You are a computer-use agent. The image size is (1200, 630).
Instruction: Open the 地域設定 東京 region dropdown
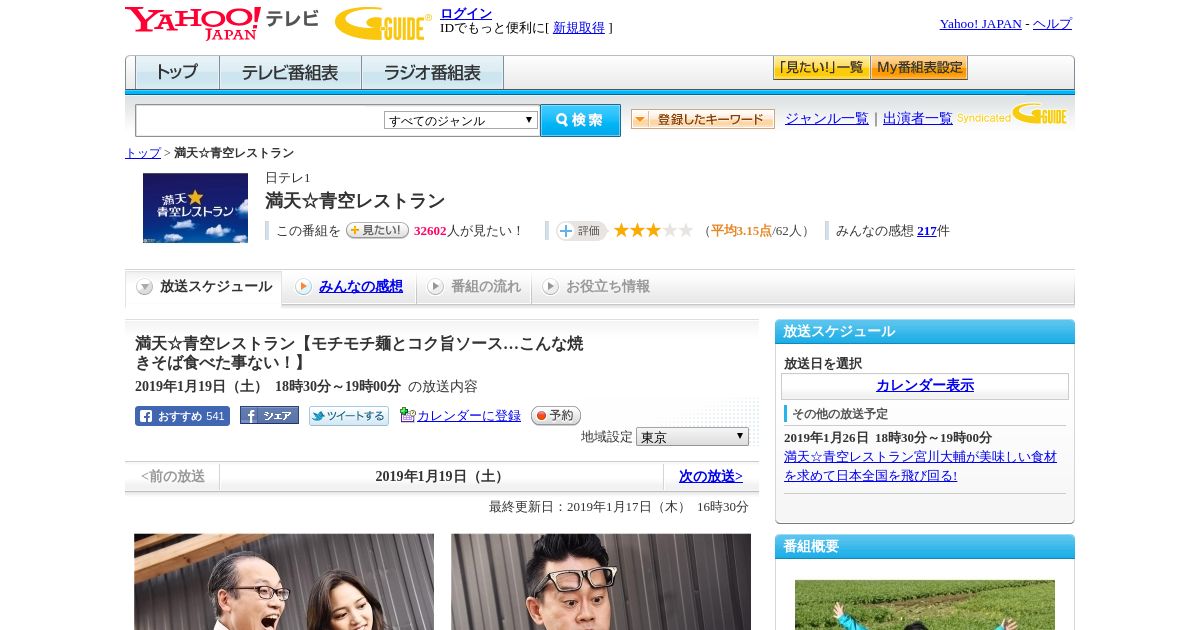[x=692, y=437]
